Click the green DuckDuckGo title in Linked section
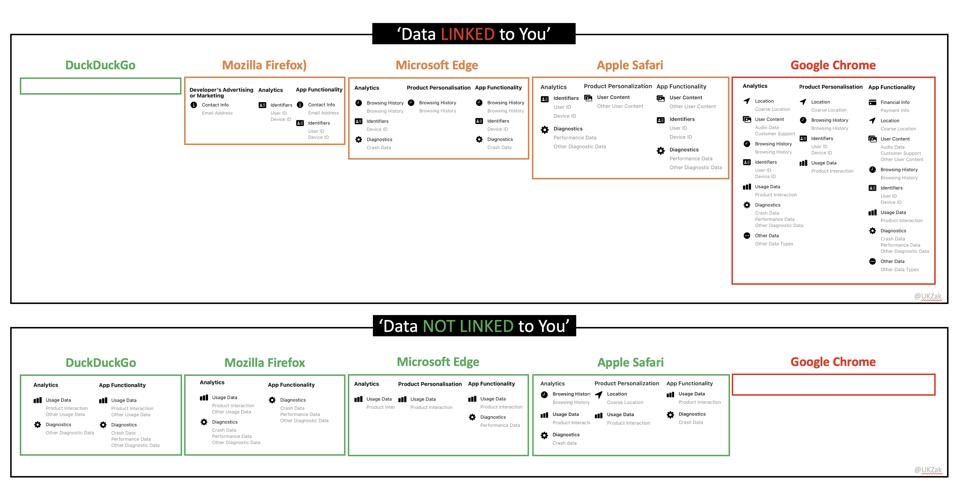The height and width of the screenshot is (488, 959). pos(101,65)
